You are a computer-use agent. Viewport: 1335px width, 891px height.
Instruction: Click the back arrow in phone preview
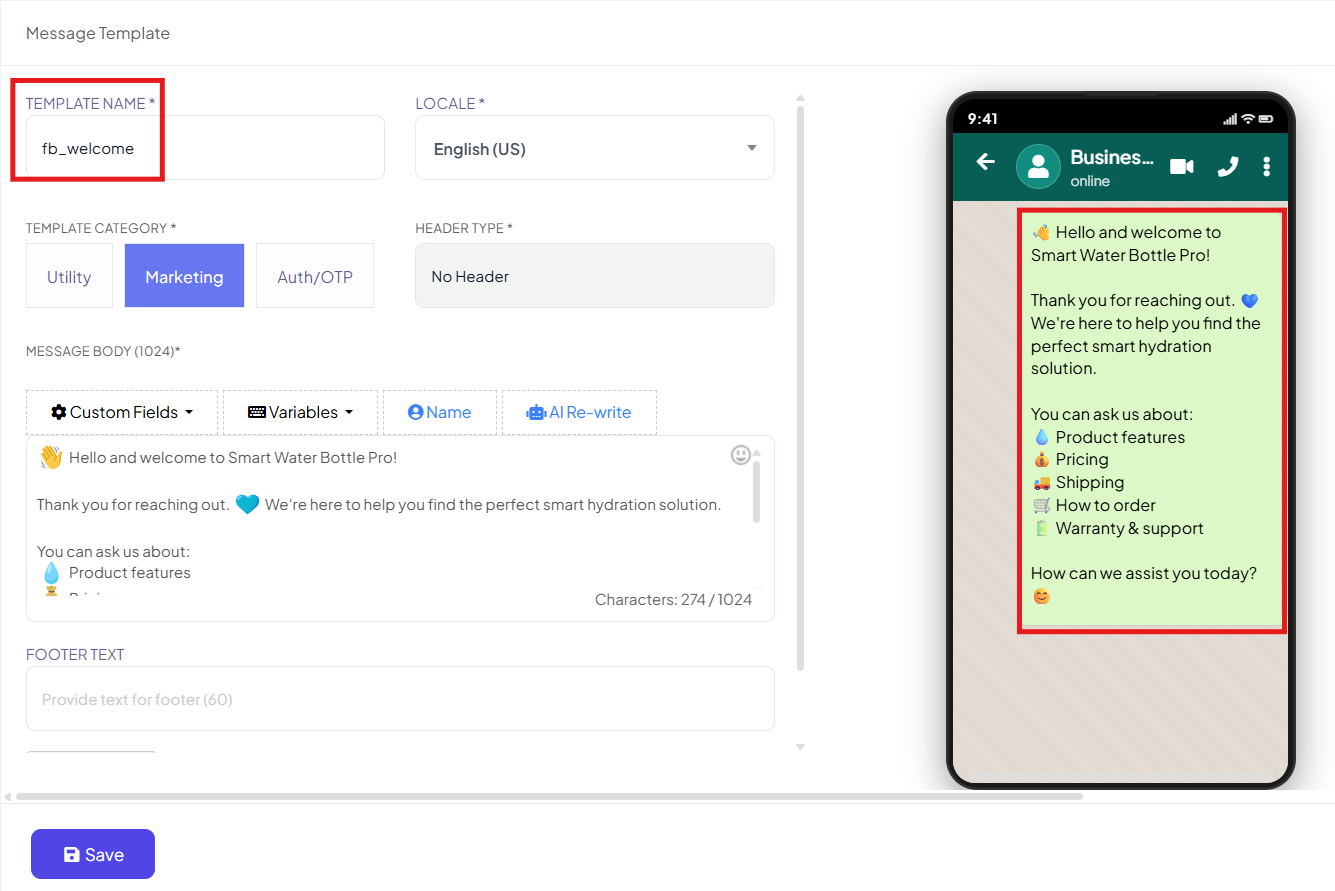click(x=986, y=161)
